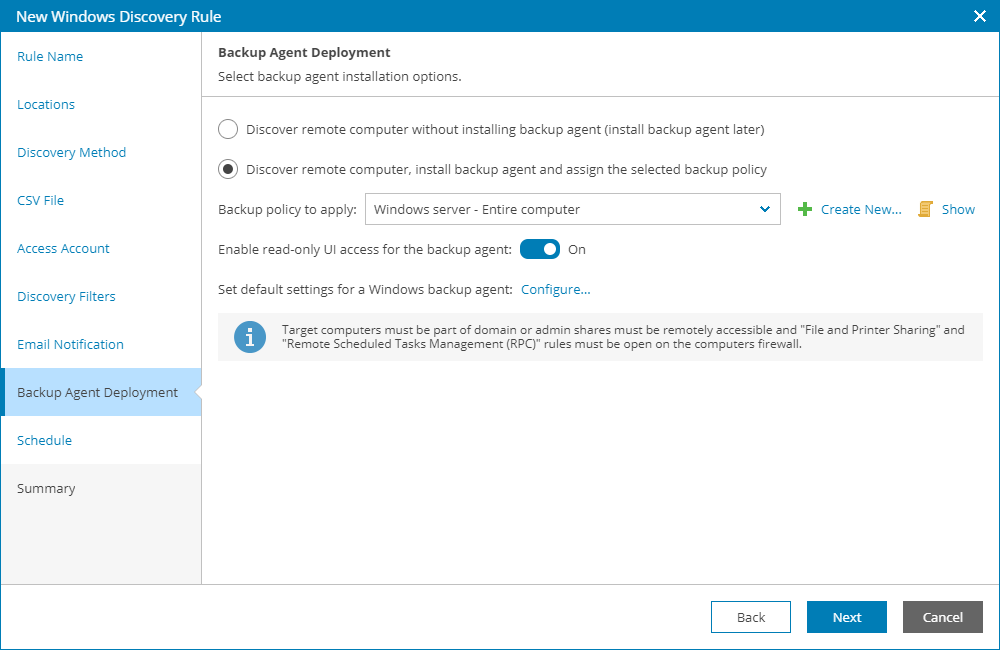Close the New Windows Discovery Rule dialog
The image size is (1000, 650).
[980, 16]
